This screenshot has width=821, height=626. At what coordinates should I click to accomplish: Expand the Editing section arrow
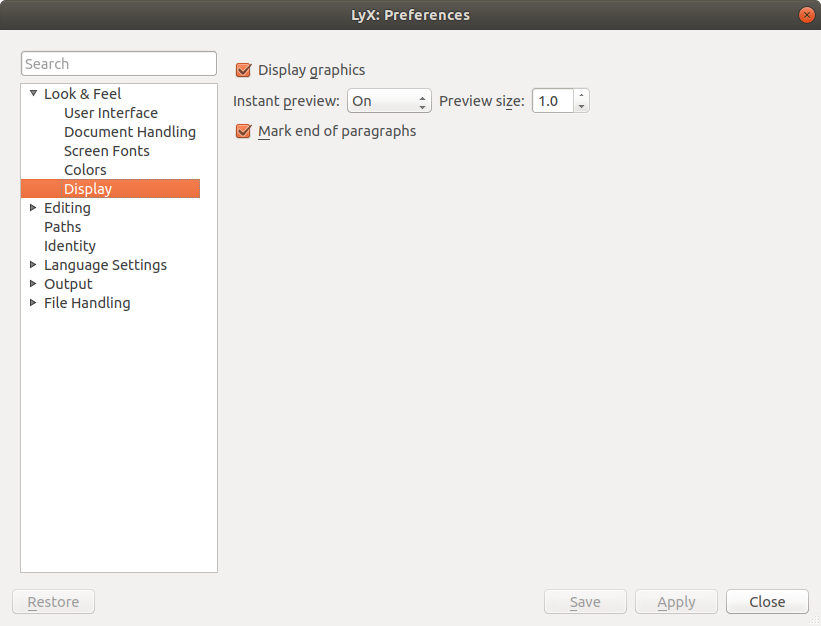point(33,208)
